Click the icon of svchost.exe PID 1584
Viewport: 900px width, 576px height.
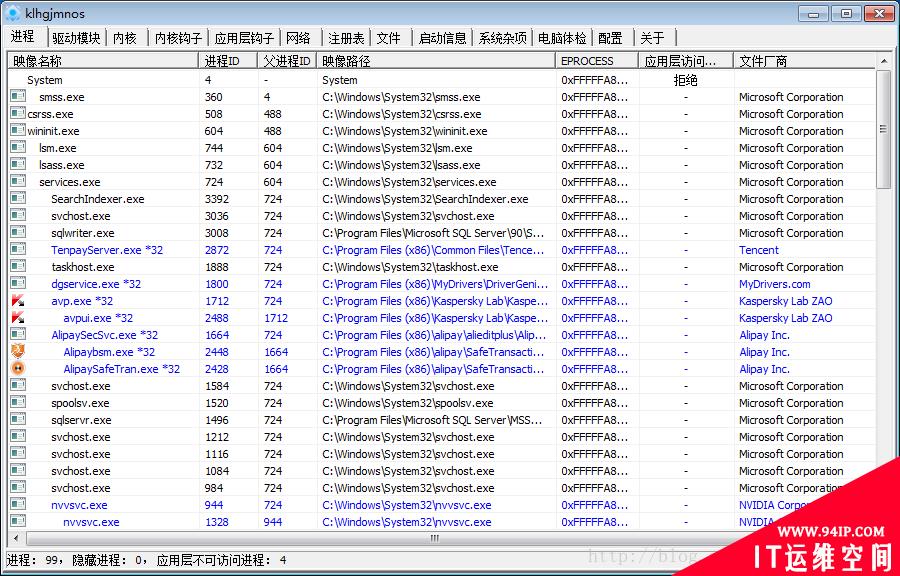coord(18,386)
